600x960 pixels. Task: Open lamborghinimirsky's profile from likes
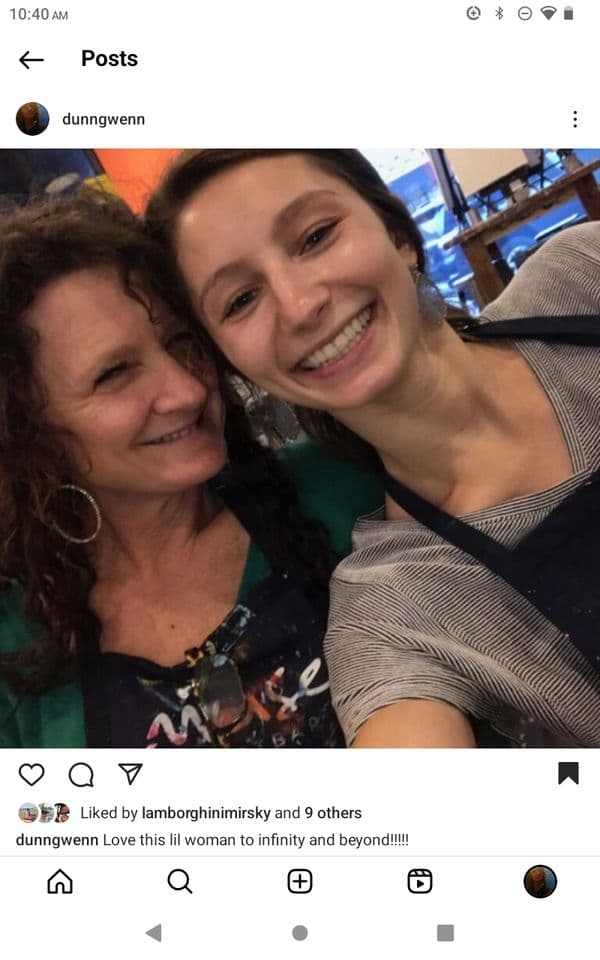pyautogui.click(x=206, y=812)
